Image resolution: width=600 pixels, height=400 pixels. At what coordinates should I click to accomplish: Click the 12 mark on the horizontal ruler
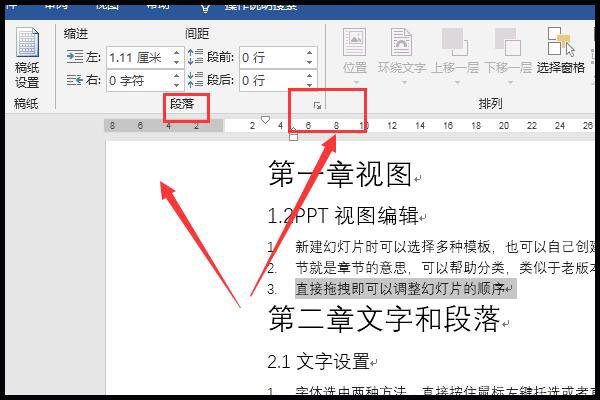(392, 126)
